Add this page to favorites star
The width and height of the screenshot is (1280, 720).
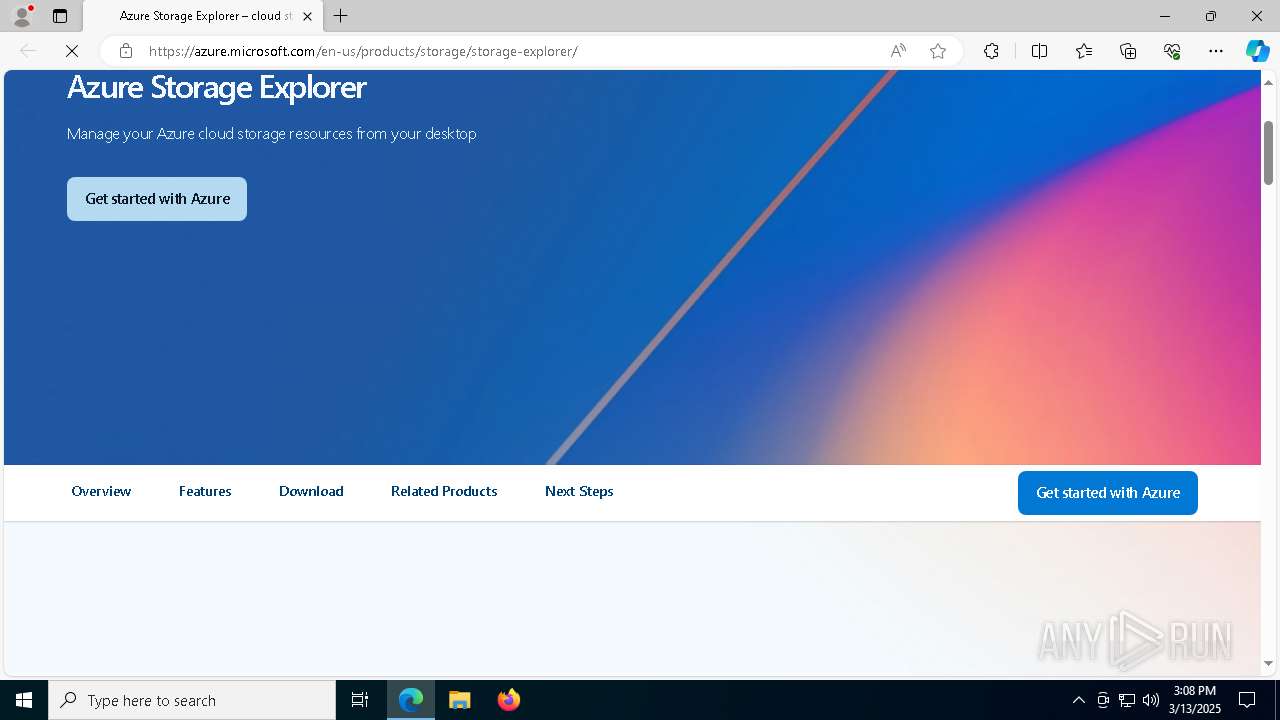coord(938,51)
